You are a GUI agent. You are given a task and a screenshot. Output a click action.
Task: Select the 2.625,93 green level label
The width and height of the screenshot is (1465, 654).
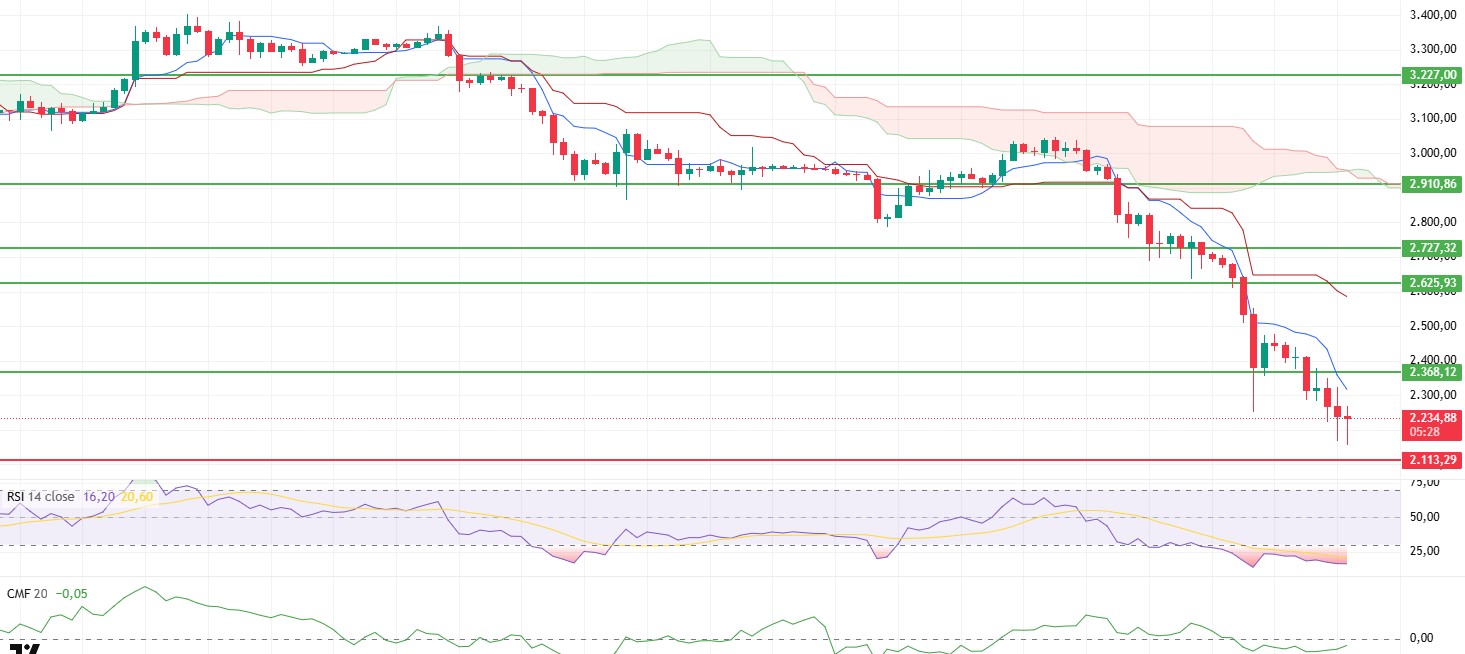[x=1431, y=283]
